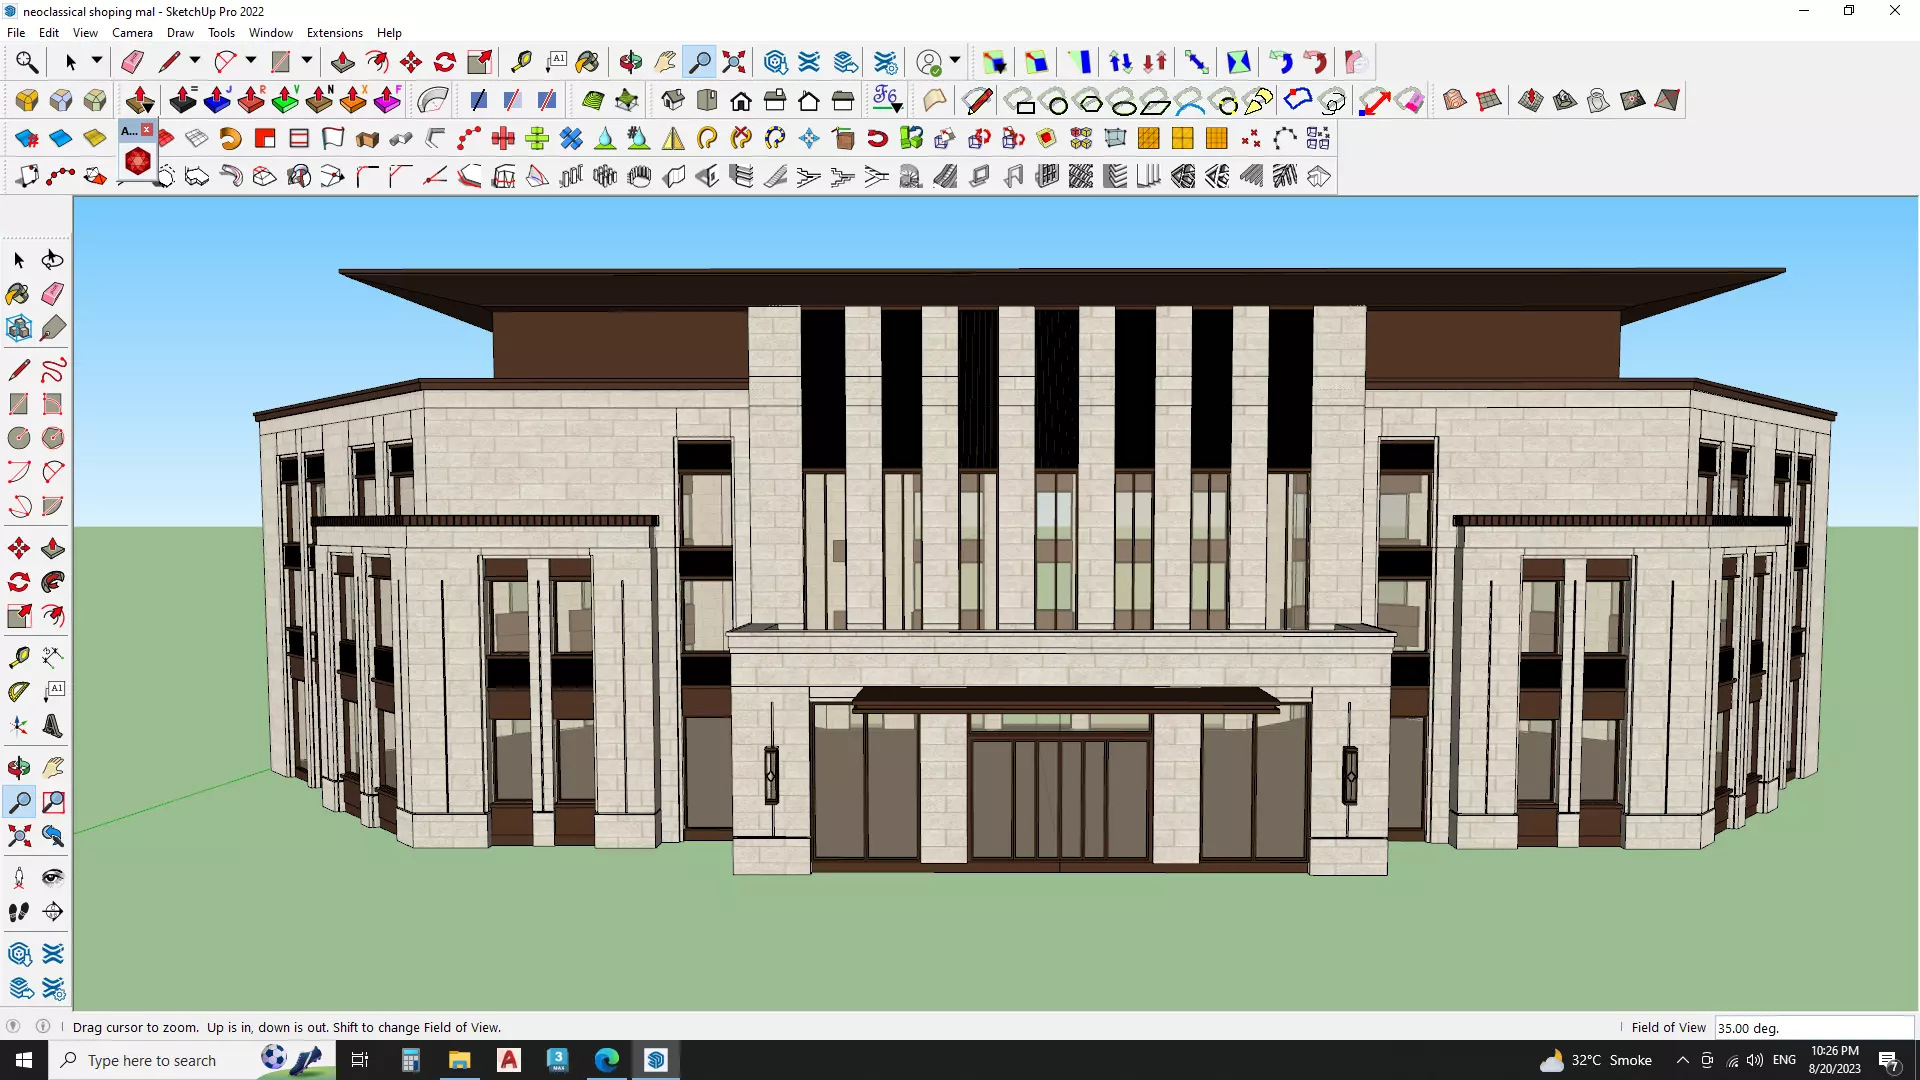Select the Push/Pull tool in left toolbar

53,549
